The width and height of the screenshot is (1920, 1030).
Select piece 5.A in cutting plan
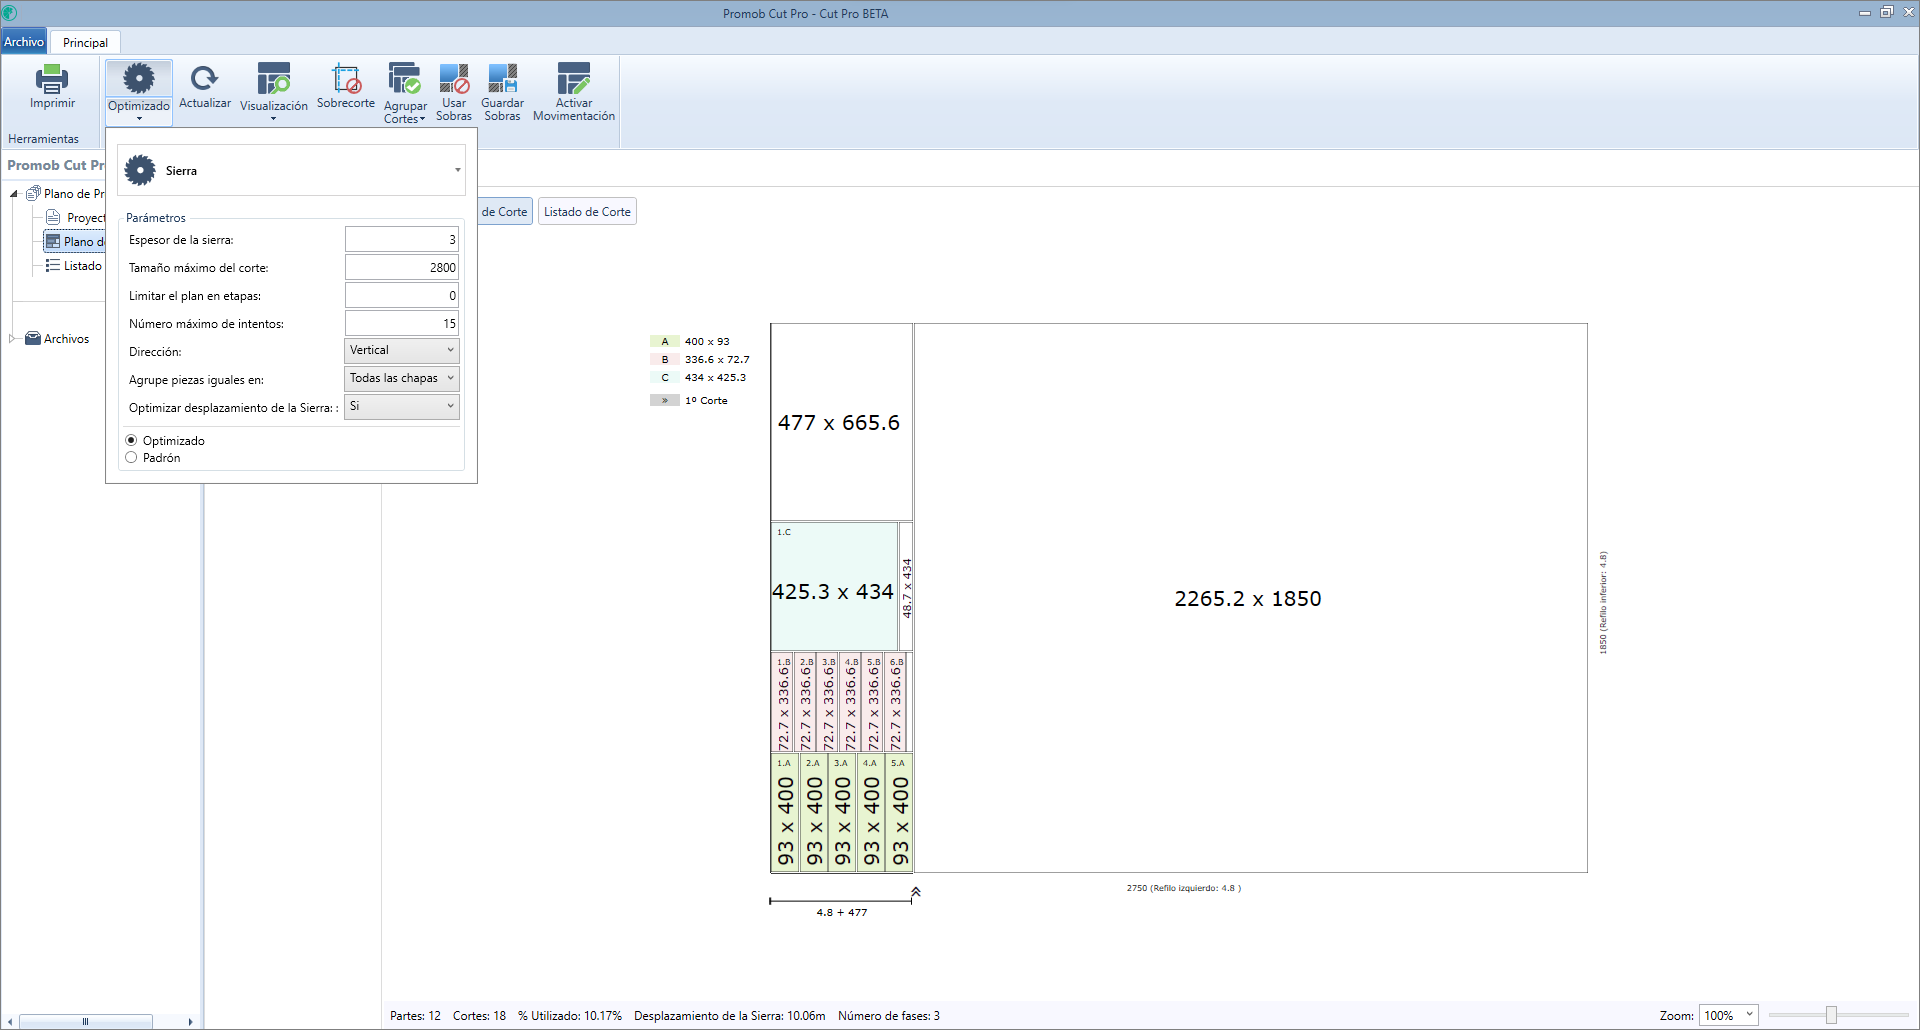point(900,812)
